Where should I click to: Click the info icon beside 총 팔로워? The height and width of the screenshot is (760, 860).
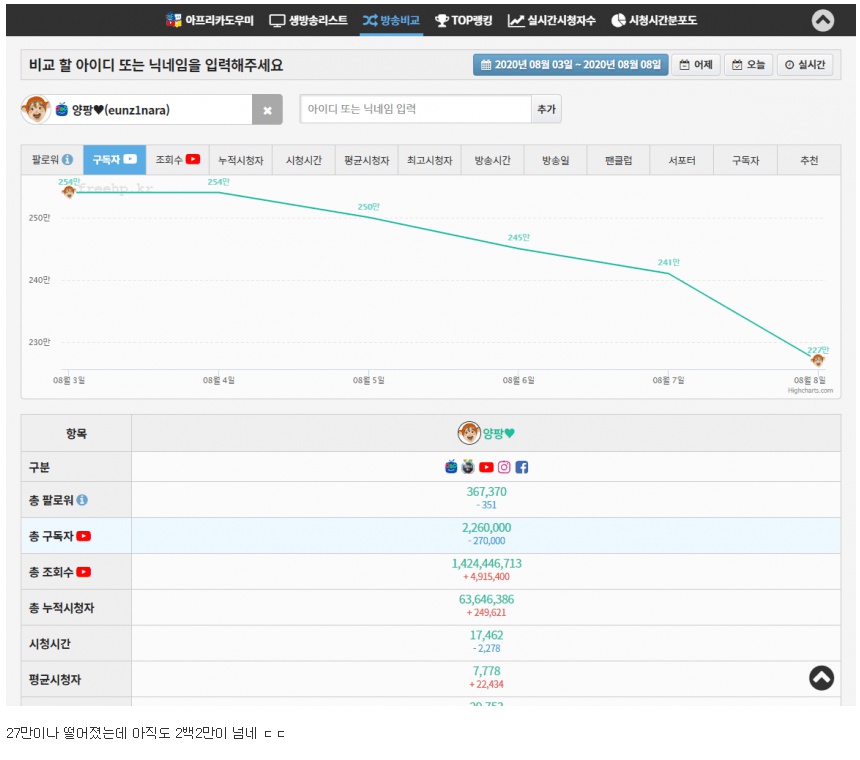[x=82, y=500]
